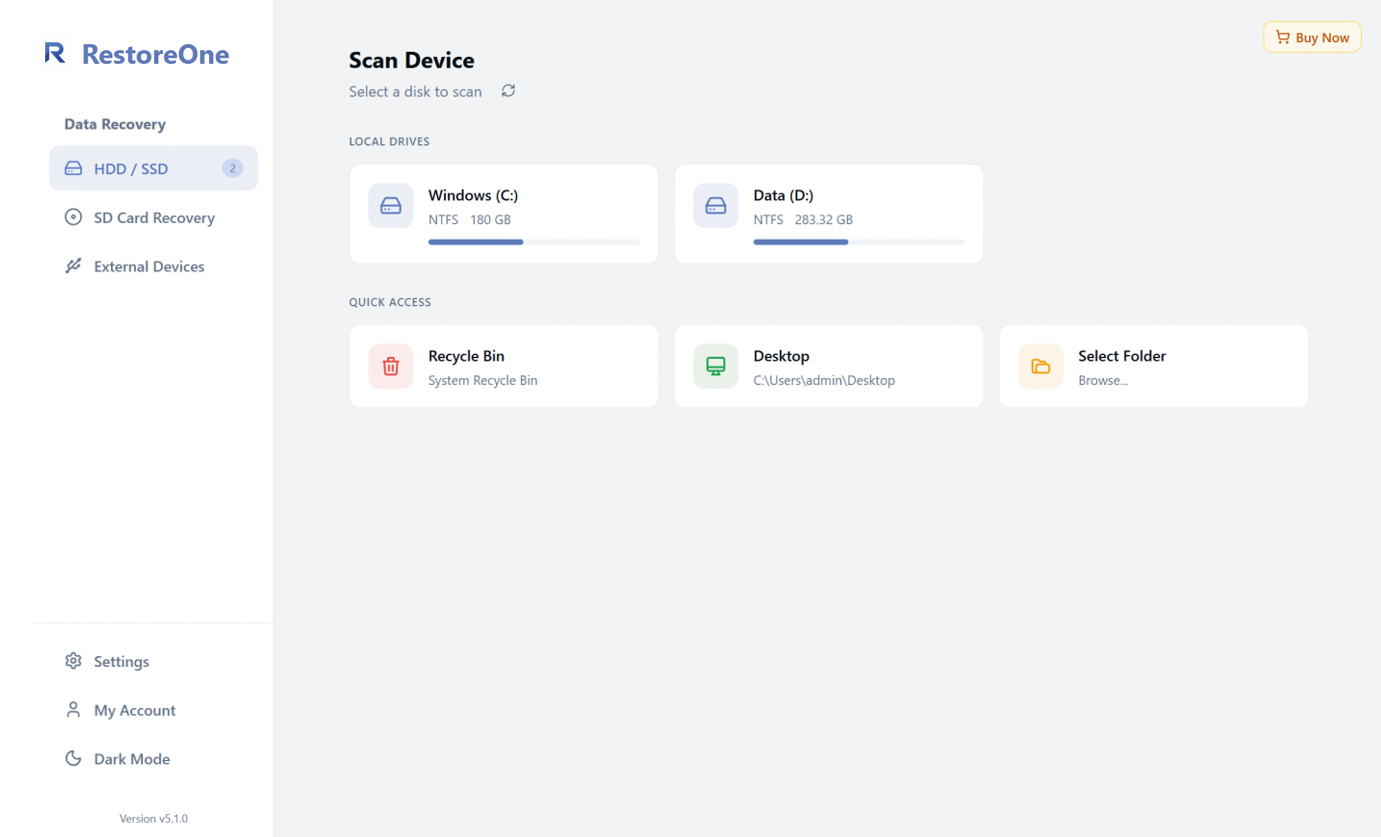
Task: Click the Settings gear icon
Action: pos(73,661)
